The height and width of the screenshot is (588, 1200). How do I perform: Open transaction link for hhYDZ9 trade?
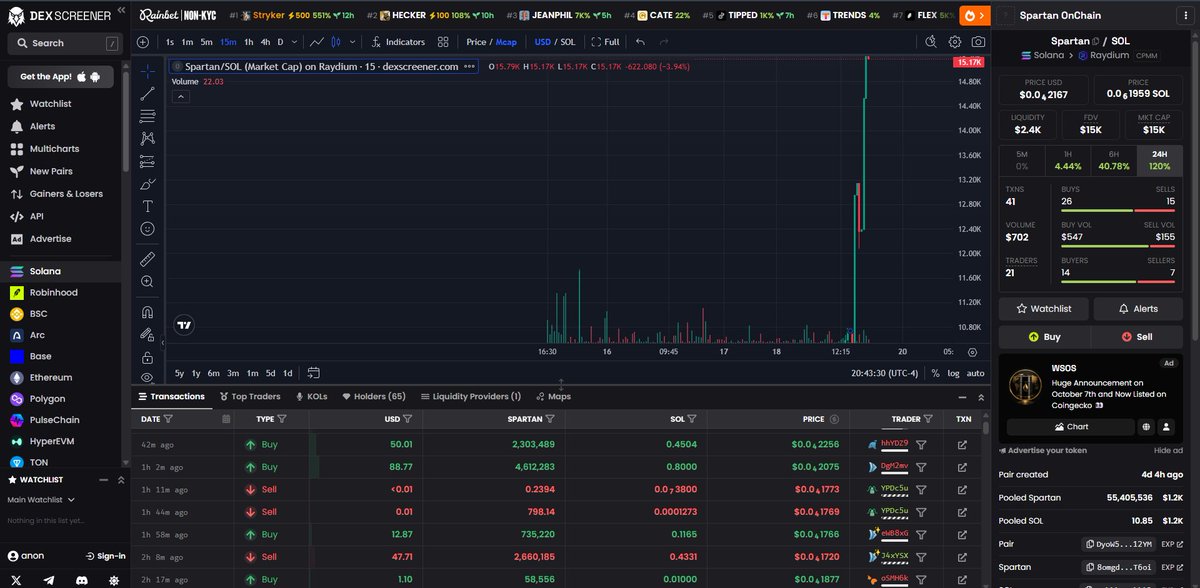pos(963,444)
